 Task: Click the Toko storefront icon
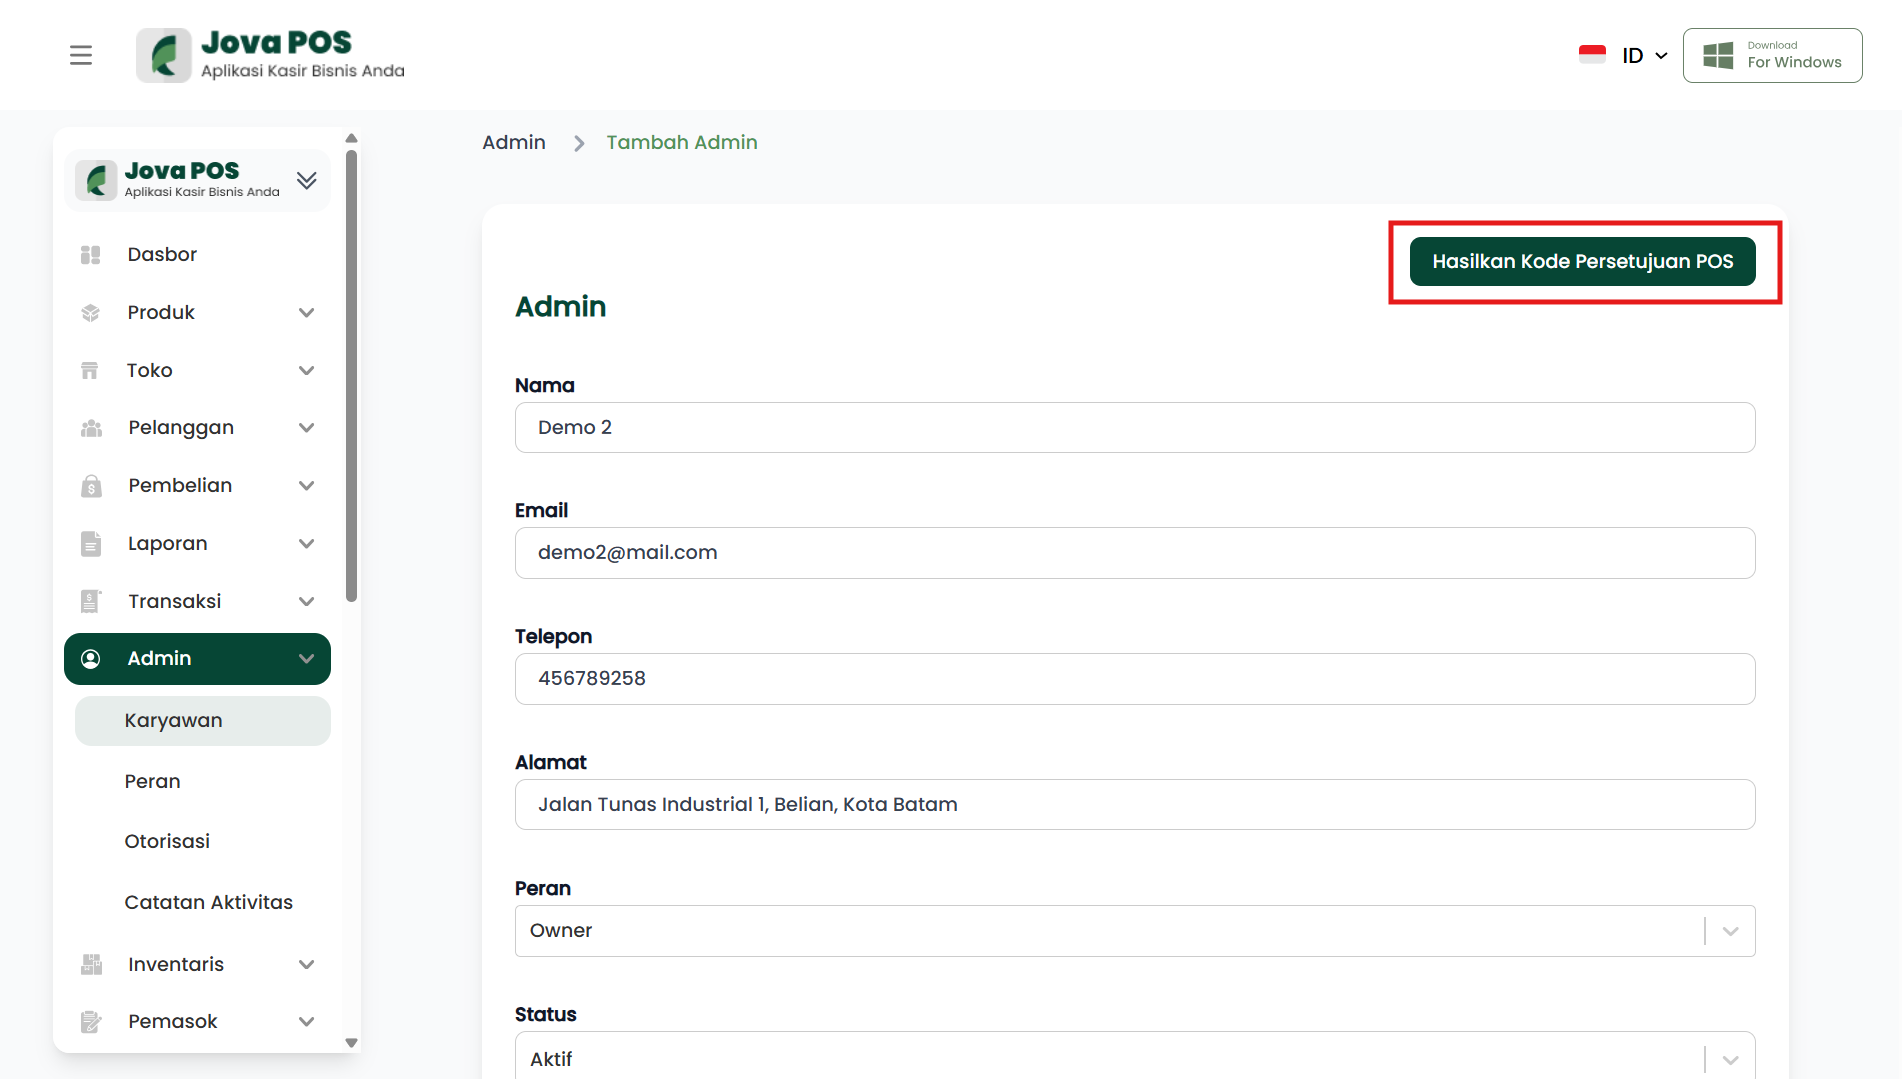[x=90, y=371]
